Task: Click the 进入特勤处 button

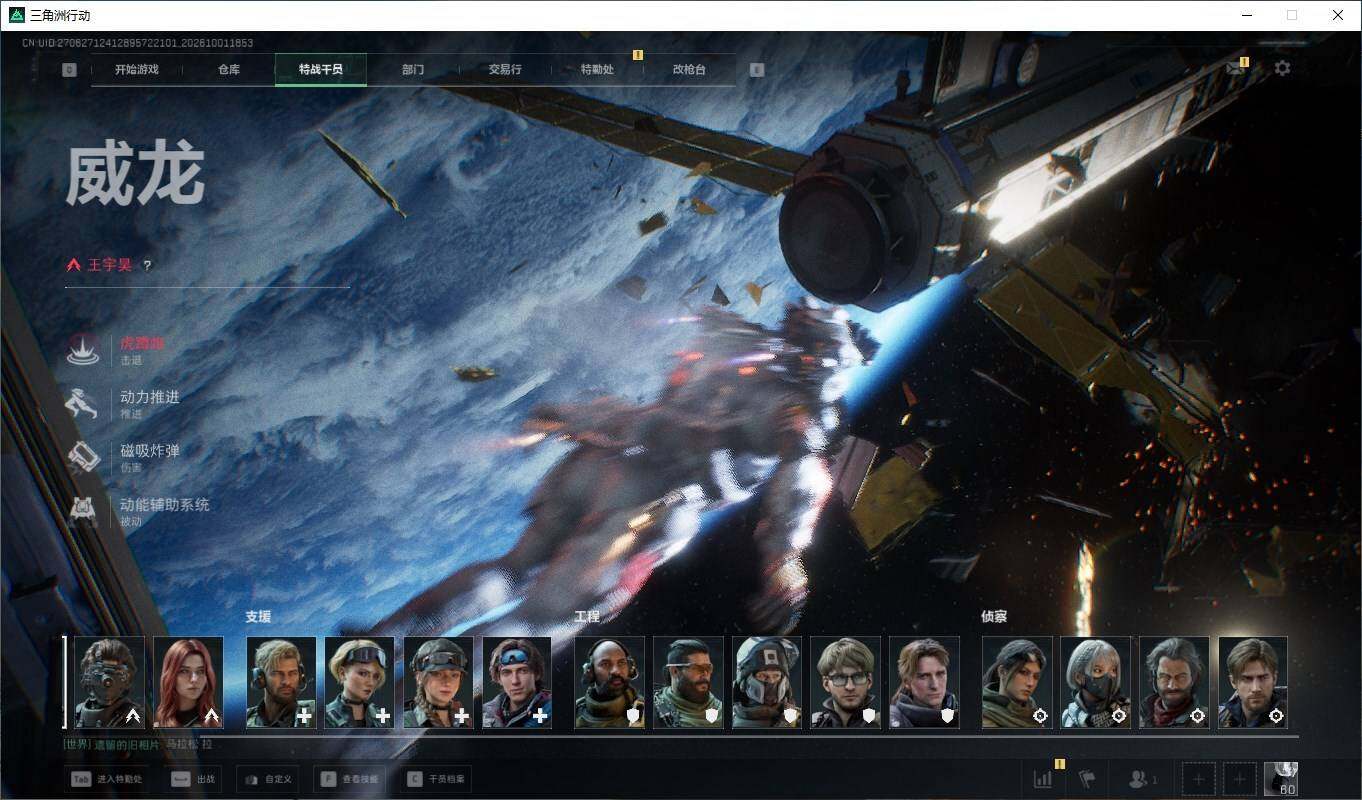Action: [106, 779]
